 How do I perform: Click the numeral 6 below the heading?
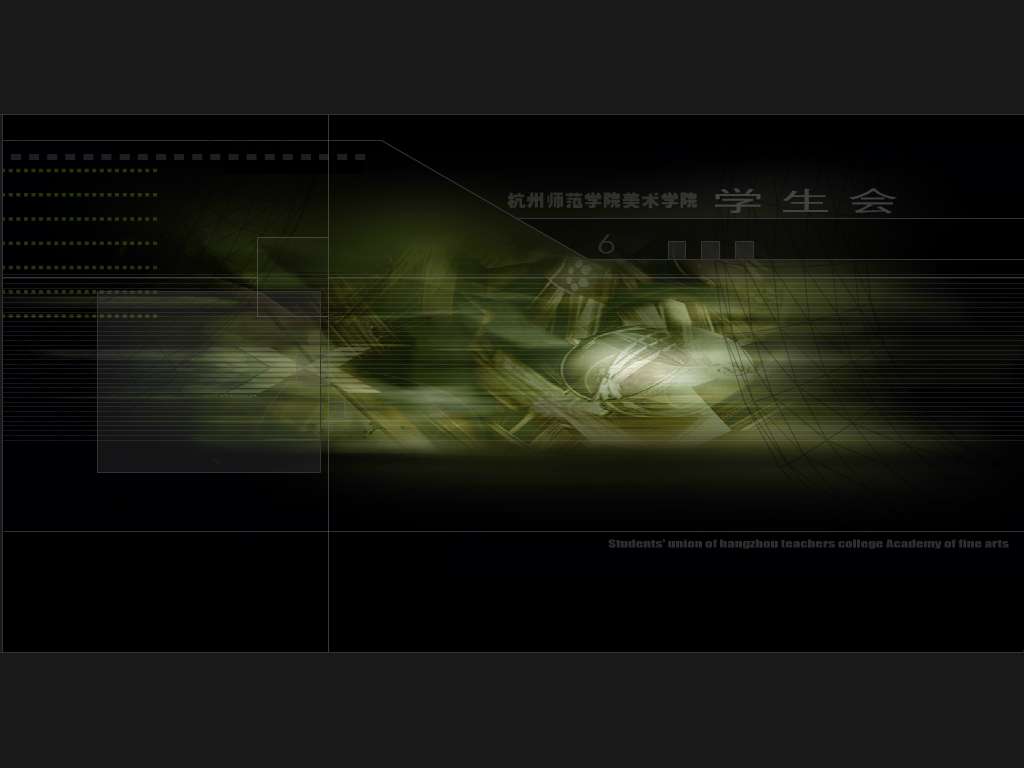point(606,244)
